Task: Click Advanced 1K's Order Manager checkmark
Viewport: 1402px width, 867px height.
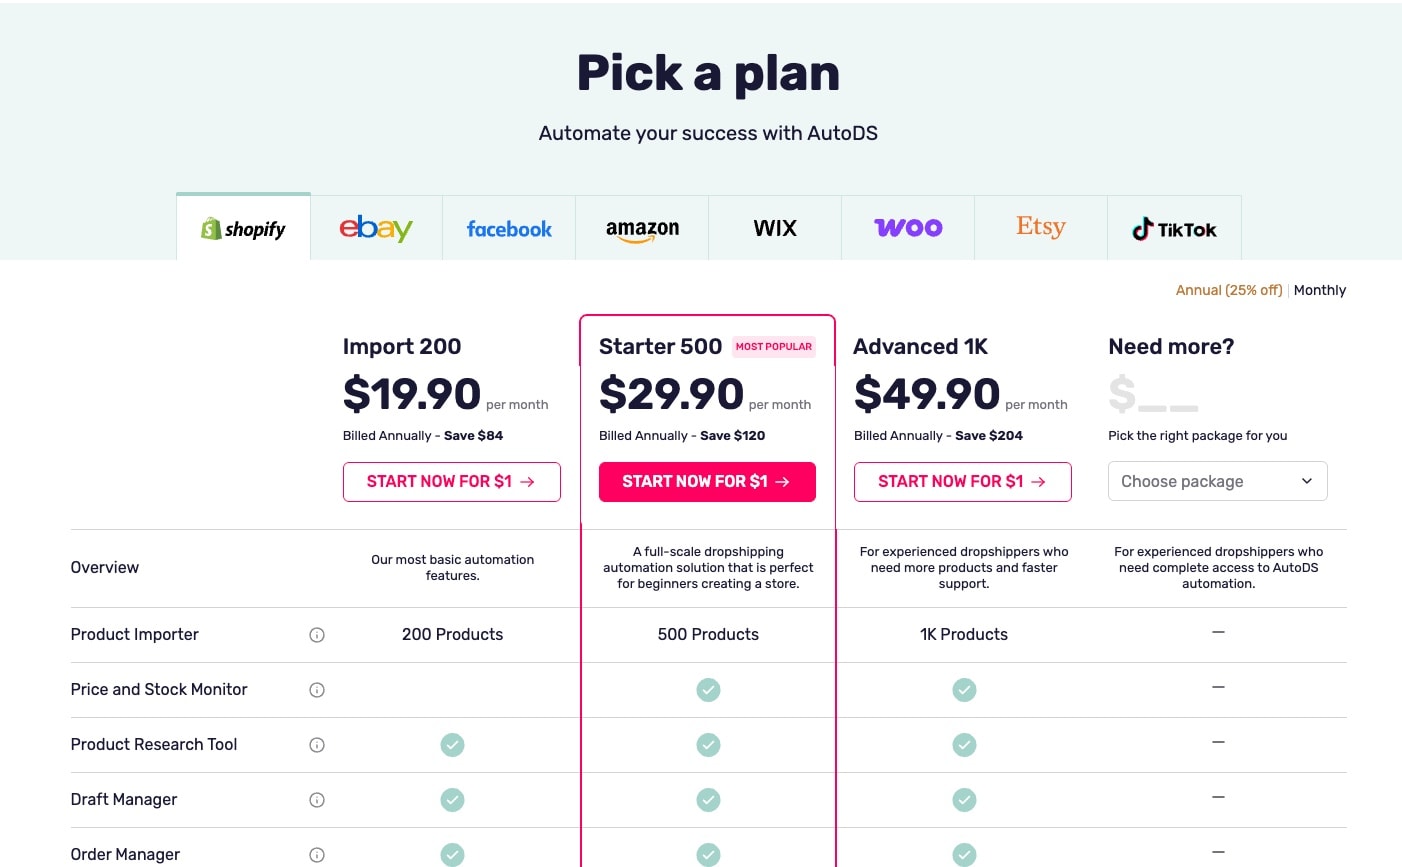Action: tap(964, 855)
